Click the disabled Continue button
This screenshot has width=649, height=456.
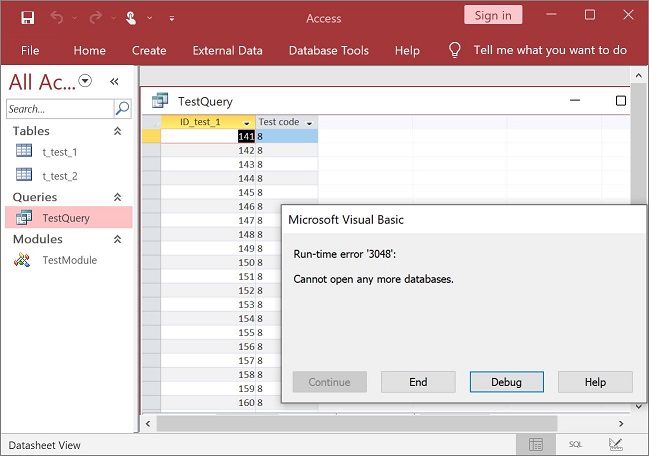pos(329,382)
